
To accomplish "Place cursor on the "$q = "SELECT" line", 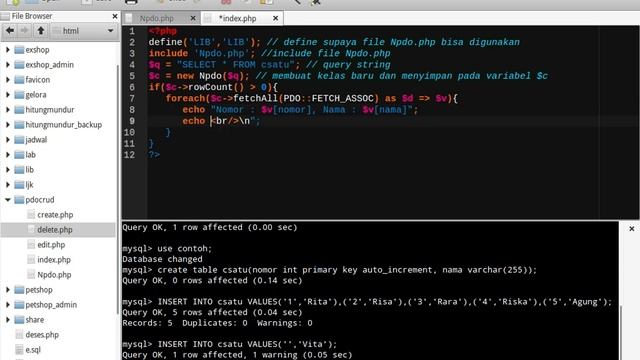I will (x=269, y=65).
